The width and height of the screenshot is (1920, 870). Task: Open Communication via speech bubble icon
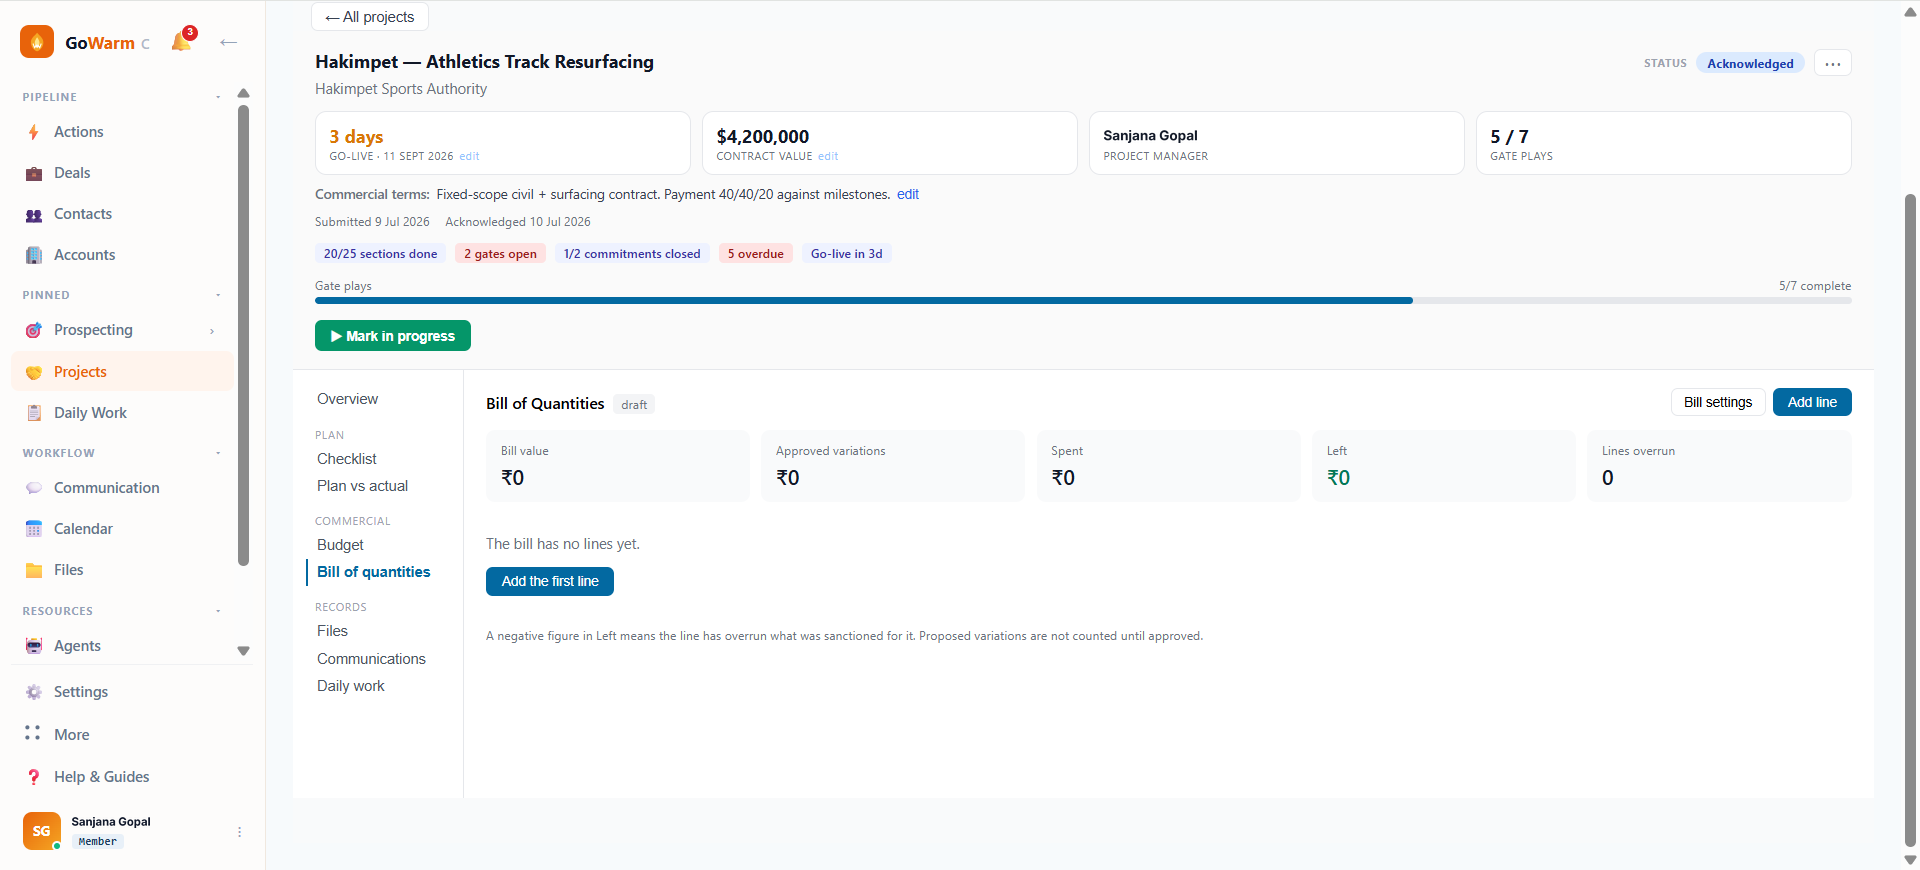(34, 488)
